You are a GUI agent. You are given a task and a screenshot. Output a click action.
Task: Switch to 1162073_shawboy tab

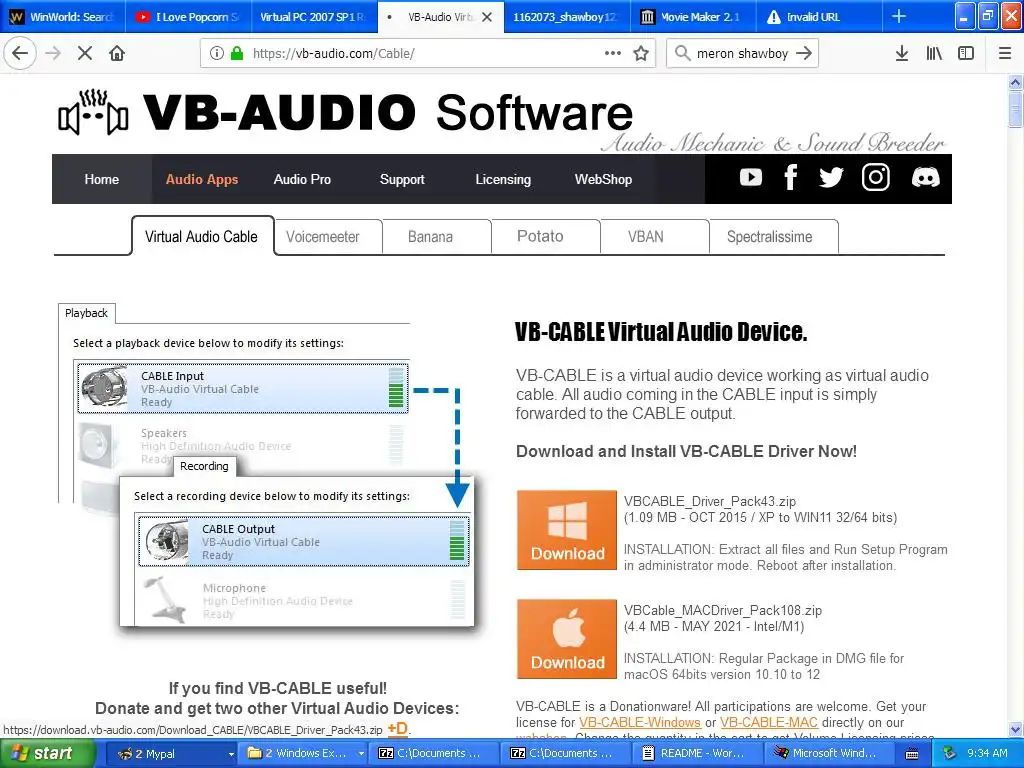click(566, 17)
